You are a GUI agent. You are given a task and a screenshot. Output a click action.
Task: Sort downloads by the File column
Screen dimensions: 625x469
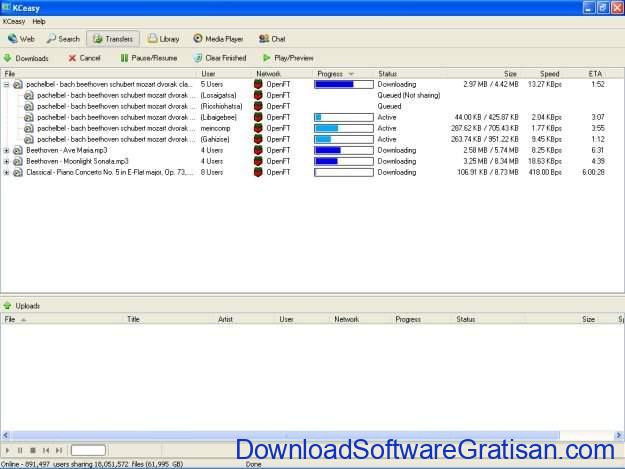[x=100, y=74]
